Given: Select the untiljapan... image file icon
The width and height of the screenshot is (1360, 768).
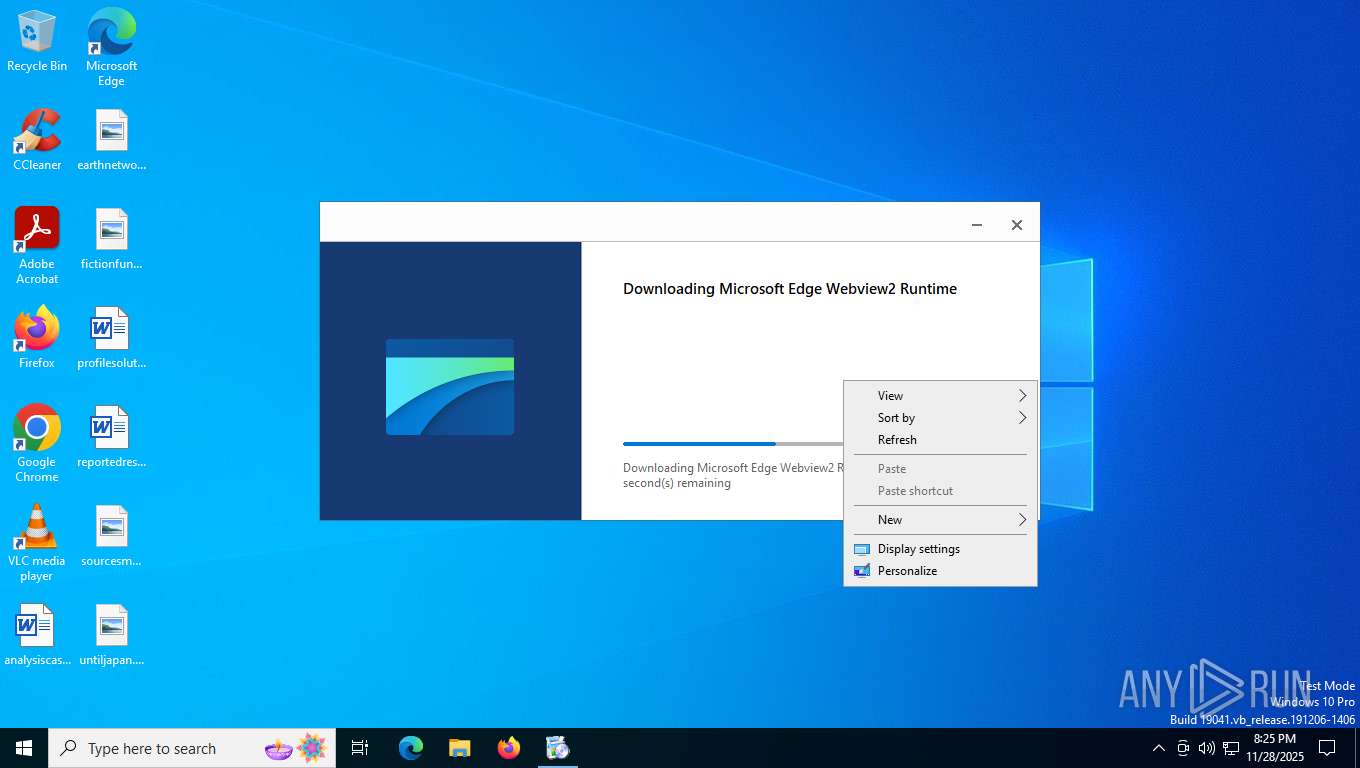Looking at the screenshot, I should [x=111, y=635].
